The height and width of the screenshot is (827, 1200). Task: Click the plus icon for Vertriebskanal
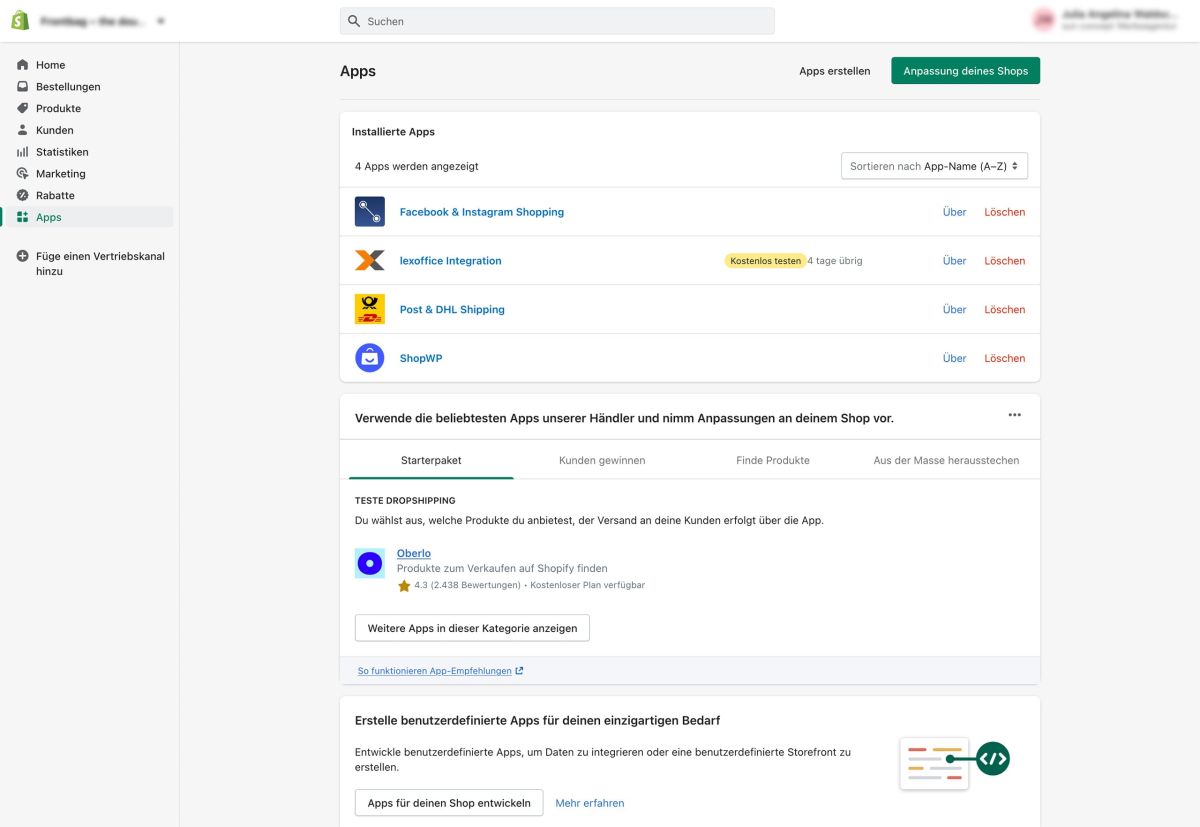tap(23, 256)
